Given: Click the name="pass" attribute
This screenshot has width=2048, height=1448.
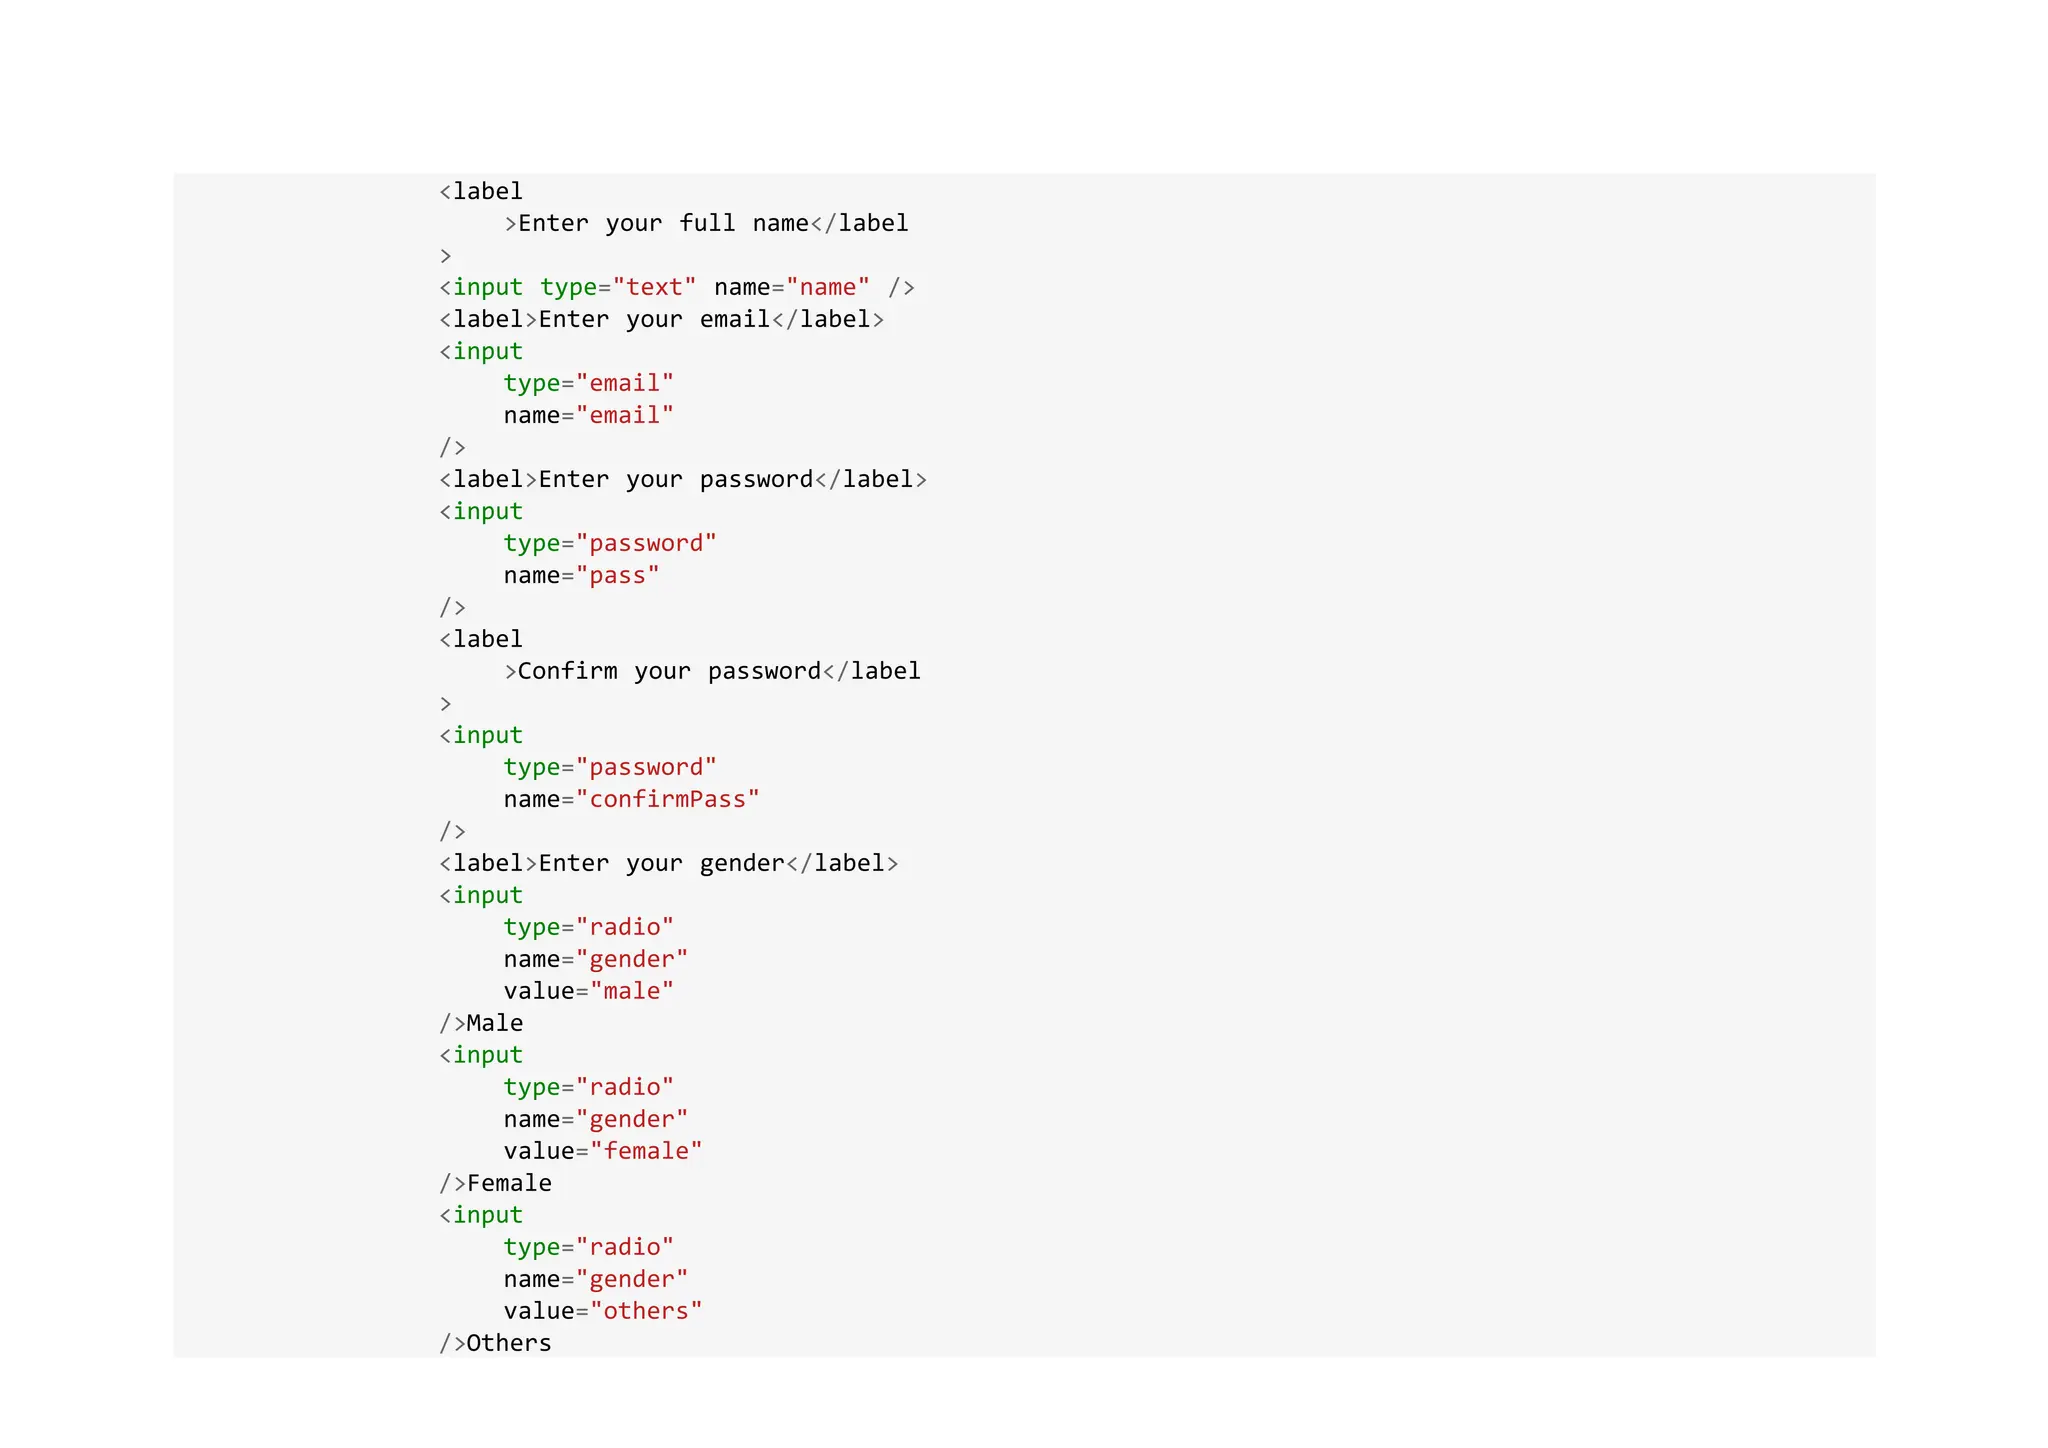Looking at the screenshot, I should pos(581,575).
